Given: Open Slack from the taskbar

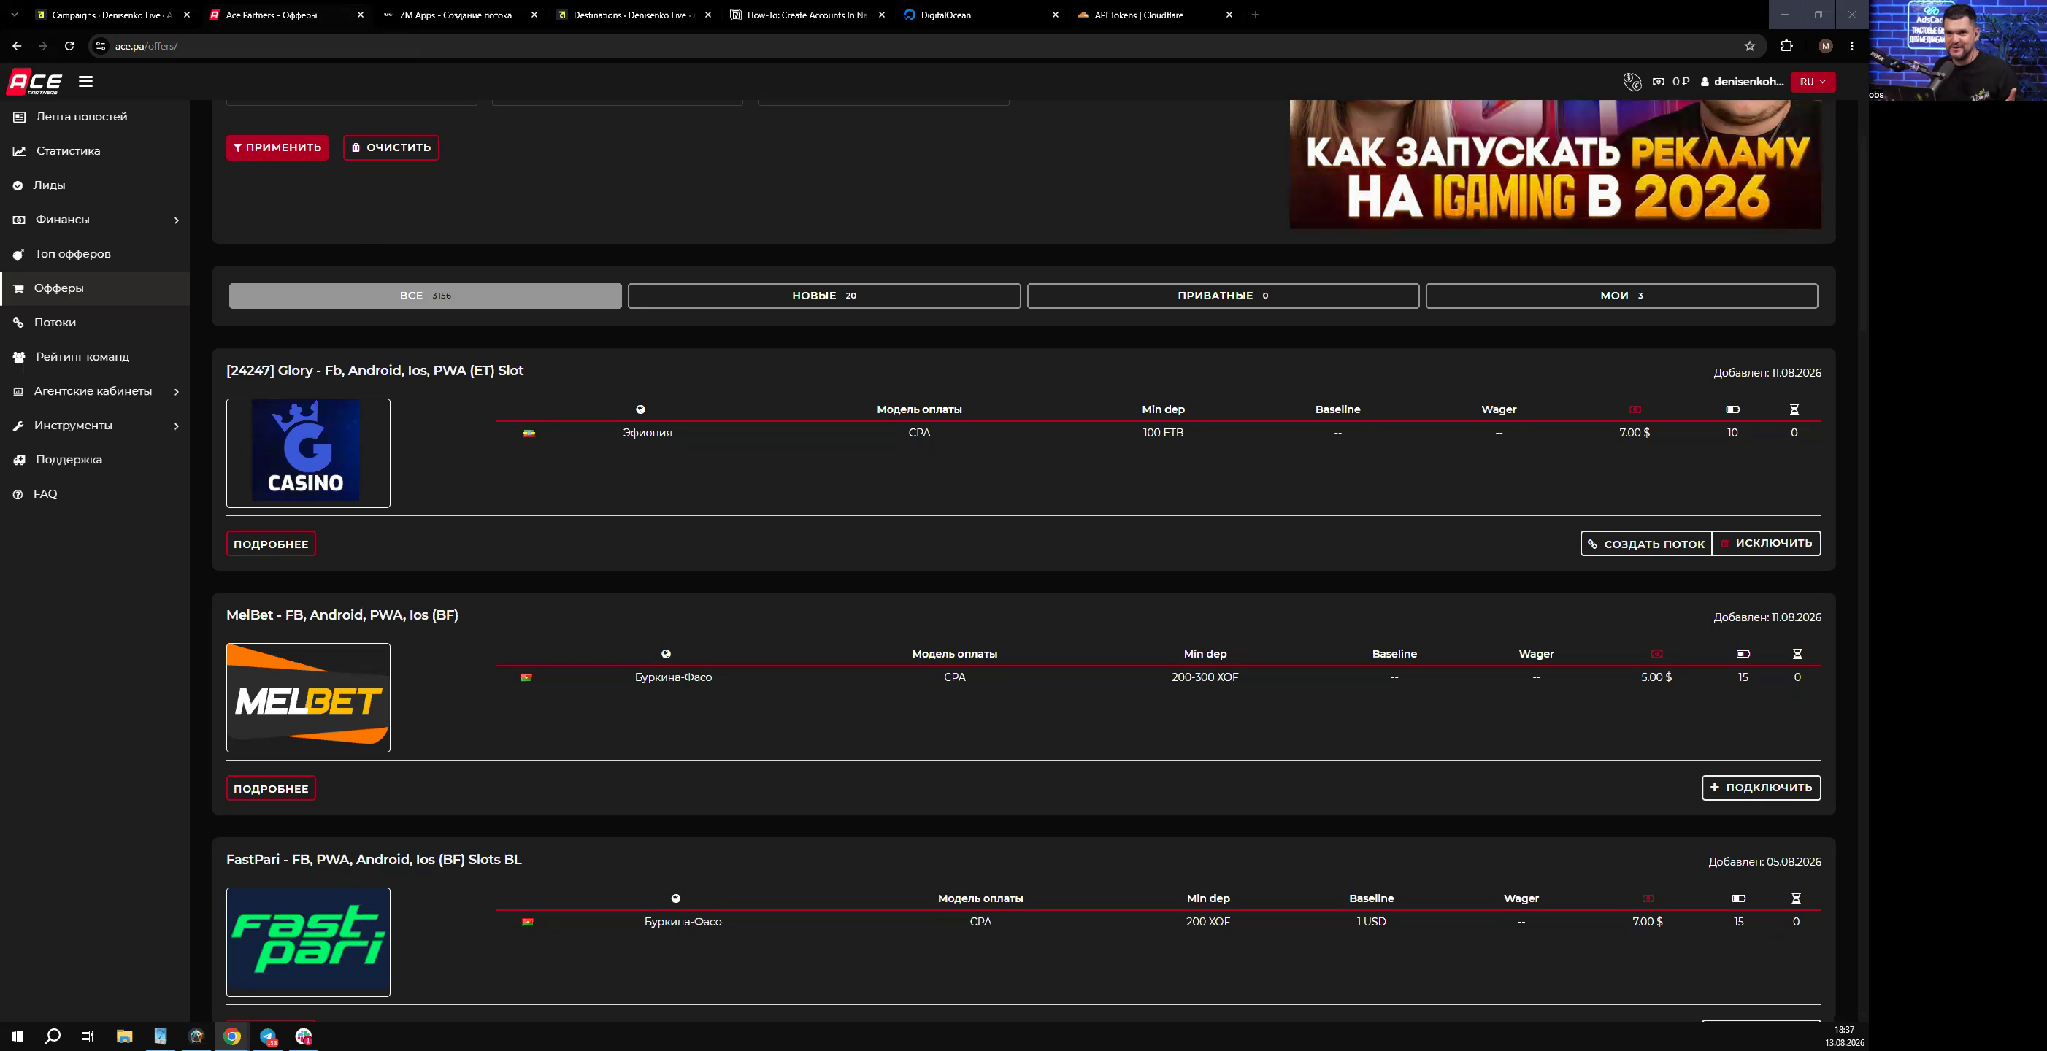Looking at the screenshot, I should click(304, 1037).
